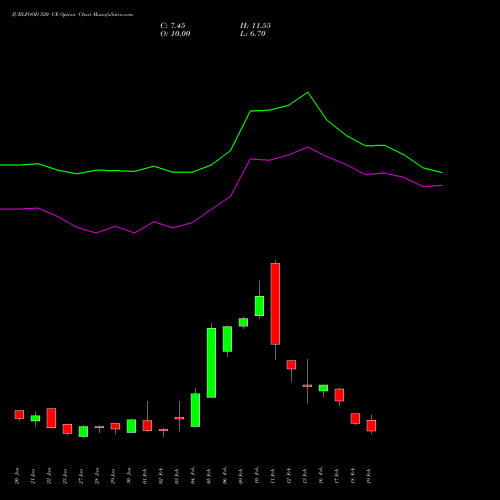The height and width of the screenshot is (500, 500).
Task: Click the 16 Feb date label
Action: (321, 476)
